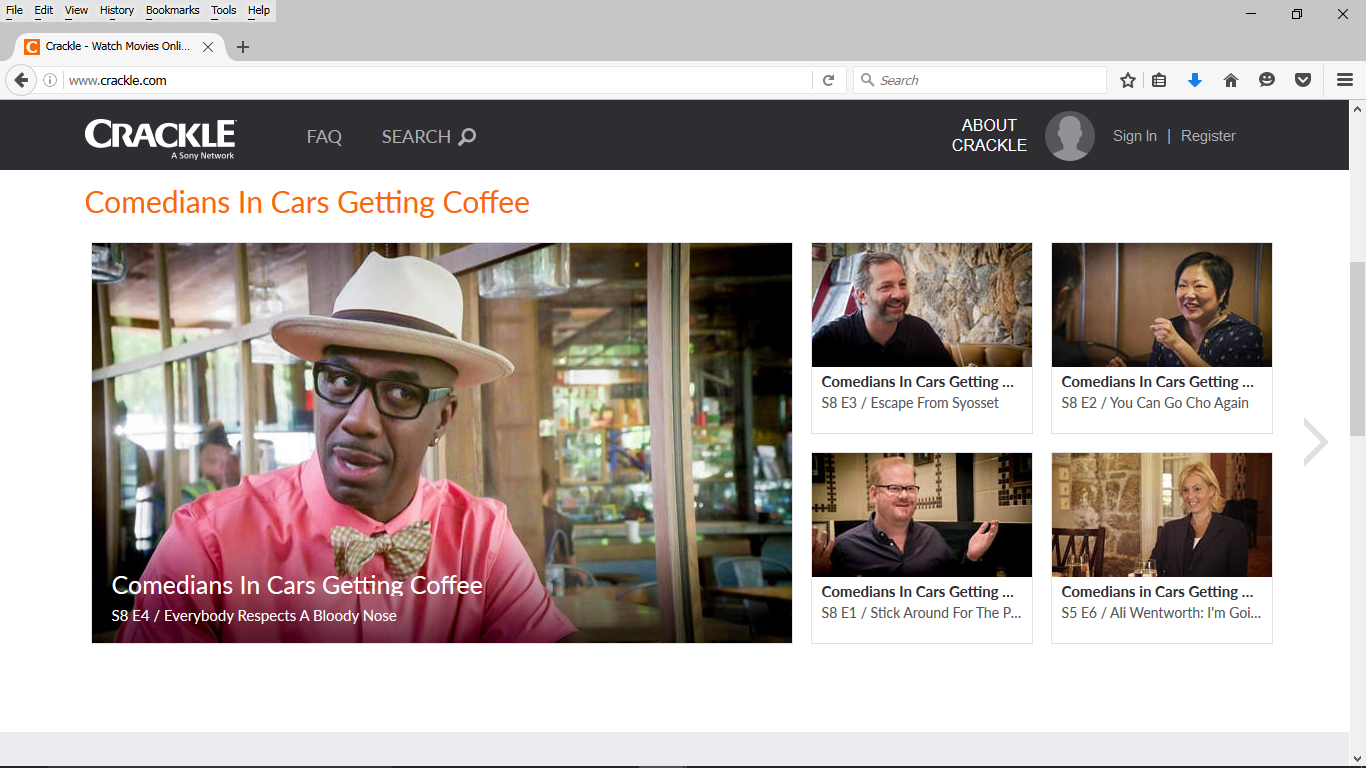This screenshot has width=1366, height=768.
Task: Open site information icon in address bar
Action: 50,80
